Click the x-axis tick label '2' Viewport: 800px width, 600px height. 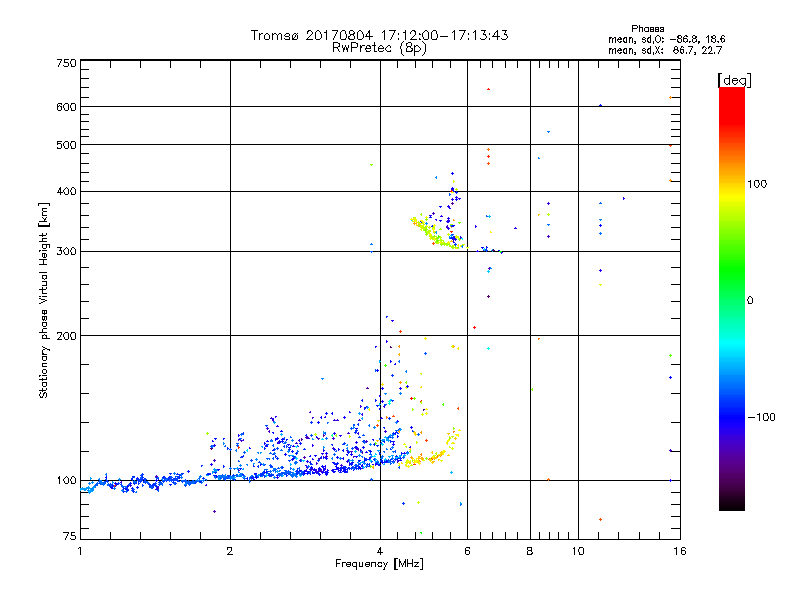click(x=230, y=551)
